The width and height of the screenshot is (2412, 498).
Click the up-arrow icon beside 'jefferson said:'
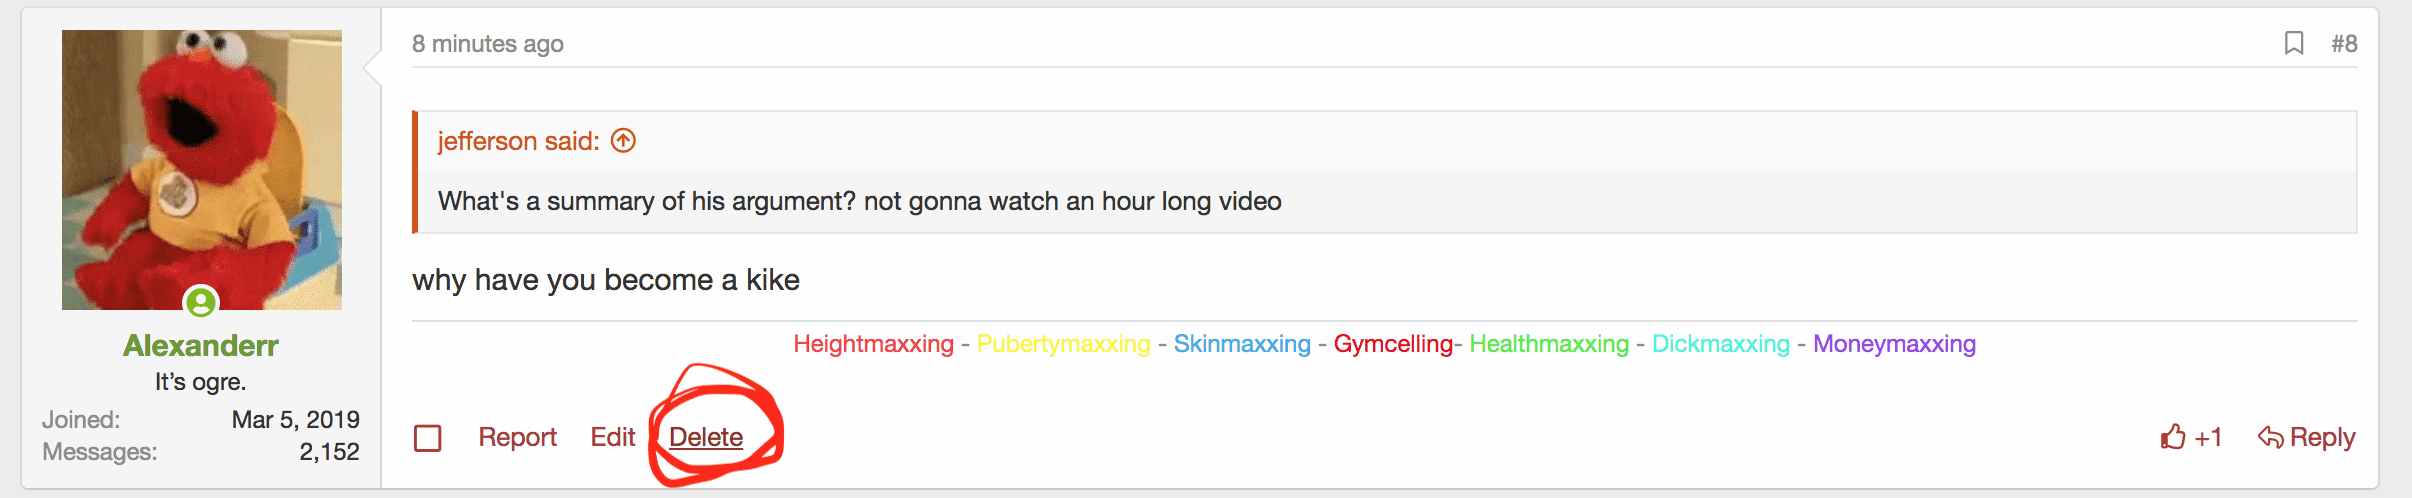[x=623, y=141]
